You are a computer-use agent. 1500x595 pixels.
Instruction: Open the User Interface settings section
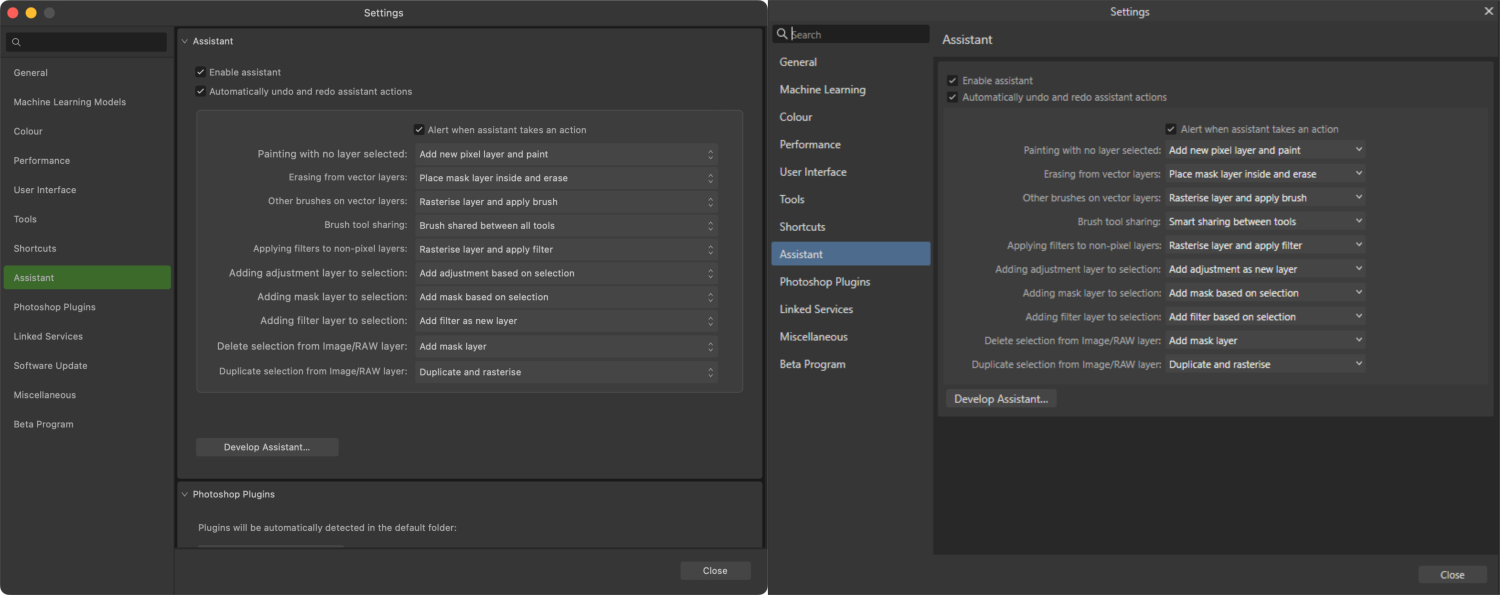44,189
